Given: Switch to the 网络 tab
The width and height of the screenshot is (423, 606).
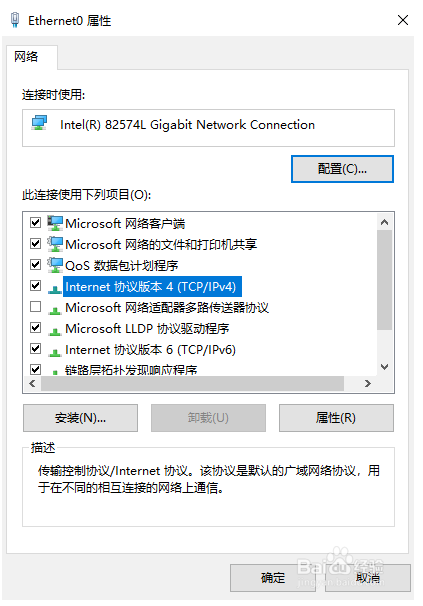Looking at the screenshot, I should 26,57.
